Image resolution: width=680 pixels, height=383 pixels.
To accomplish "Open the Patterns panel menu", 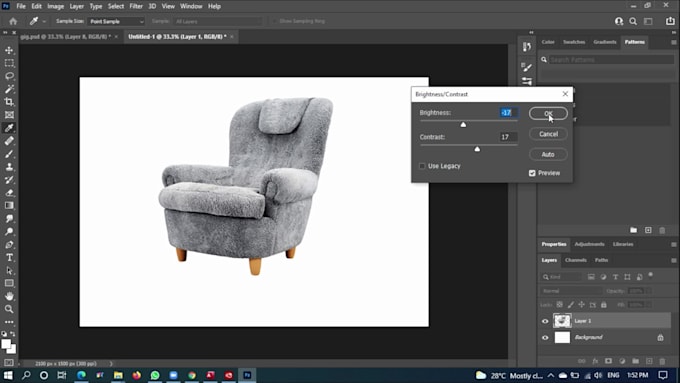I will pyautogui.click(x=673, y=42).
